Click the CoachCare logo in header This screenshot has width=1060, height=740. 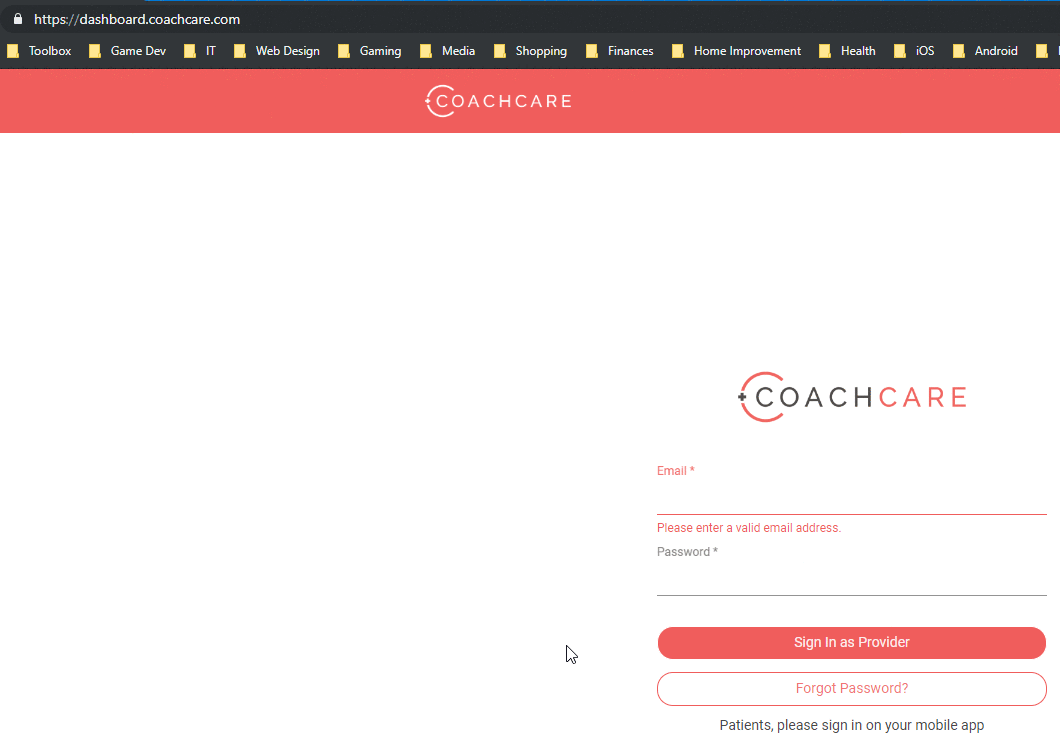pos(498,101)
